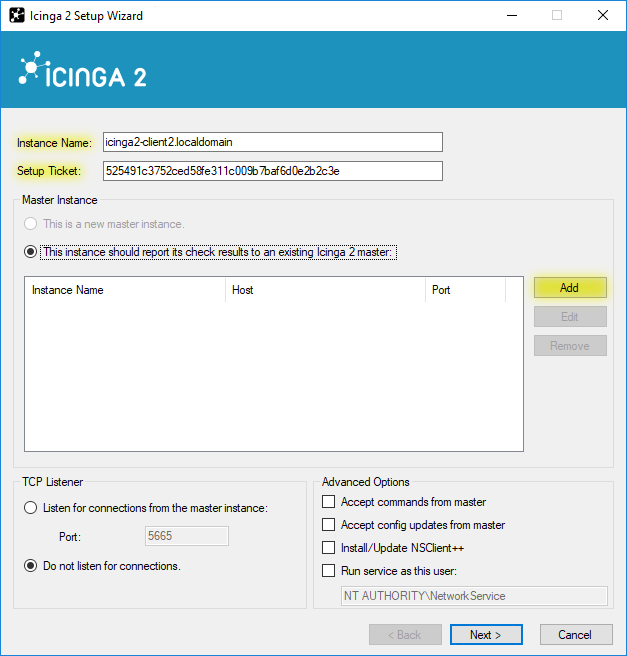Enable 'Accept config updates from master' checkbox
627x656 pixels.
click(x=328, y=525)
